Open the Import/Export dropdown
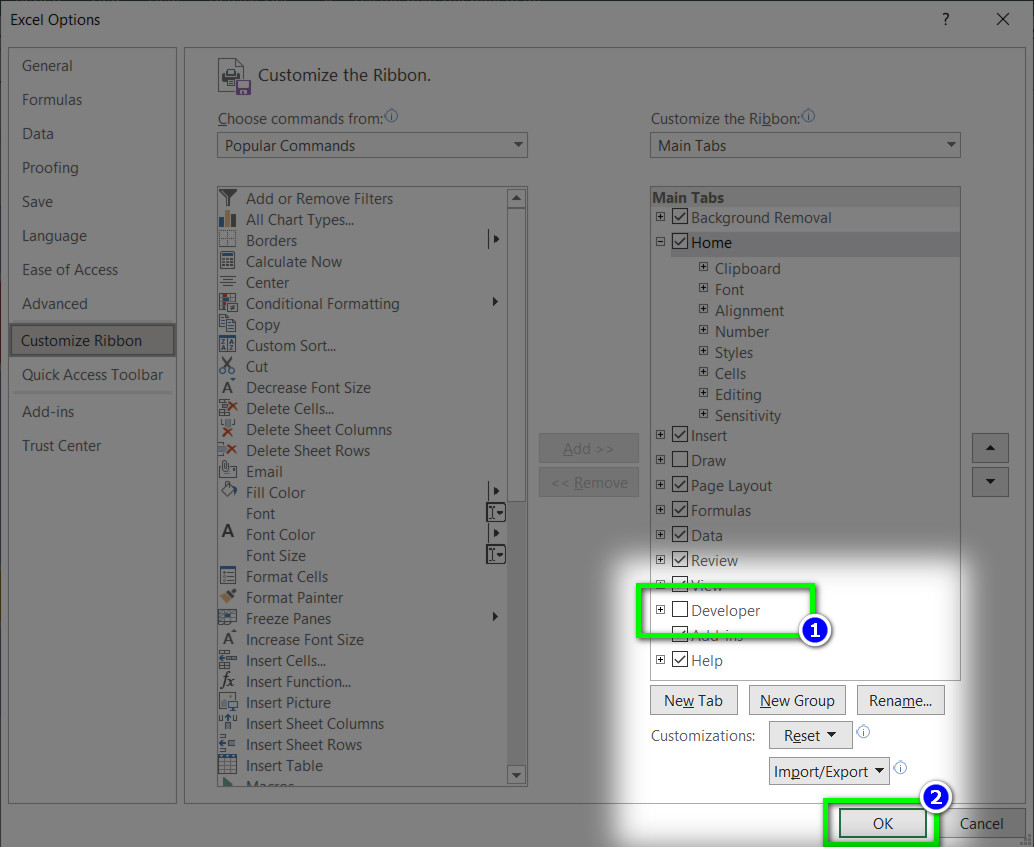 [829, 771]
